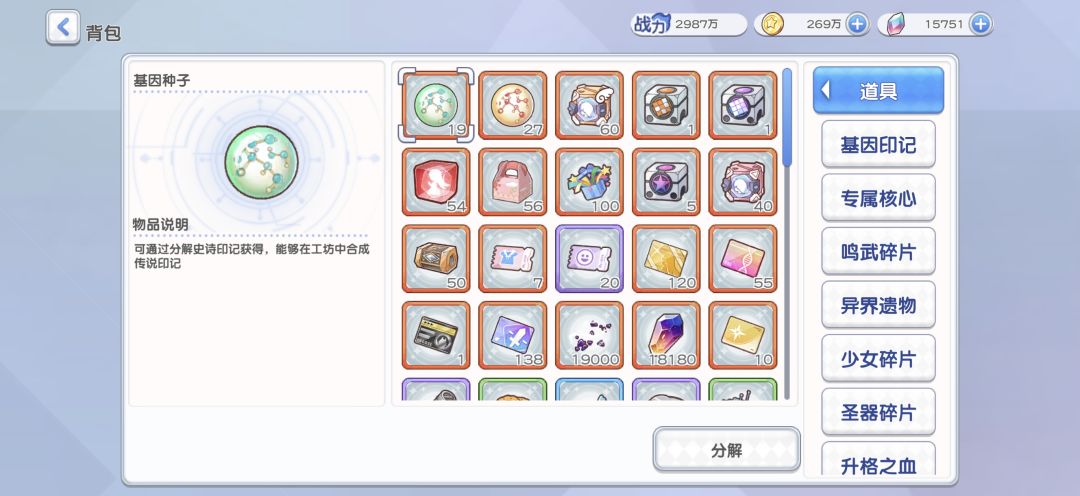
Task: Open the 少女碎片 tab
Action: 878,358
